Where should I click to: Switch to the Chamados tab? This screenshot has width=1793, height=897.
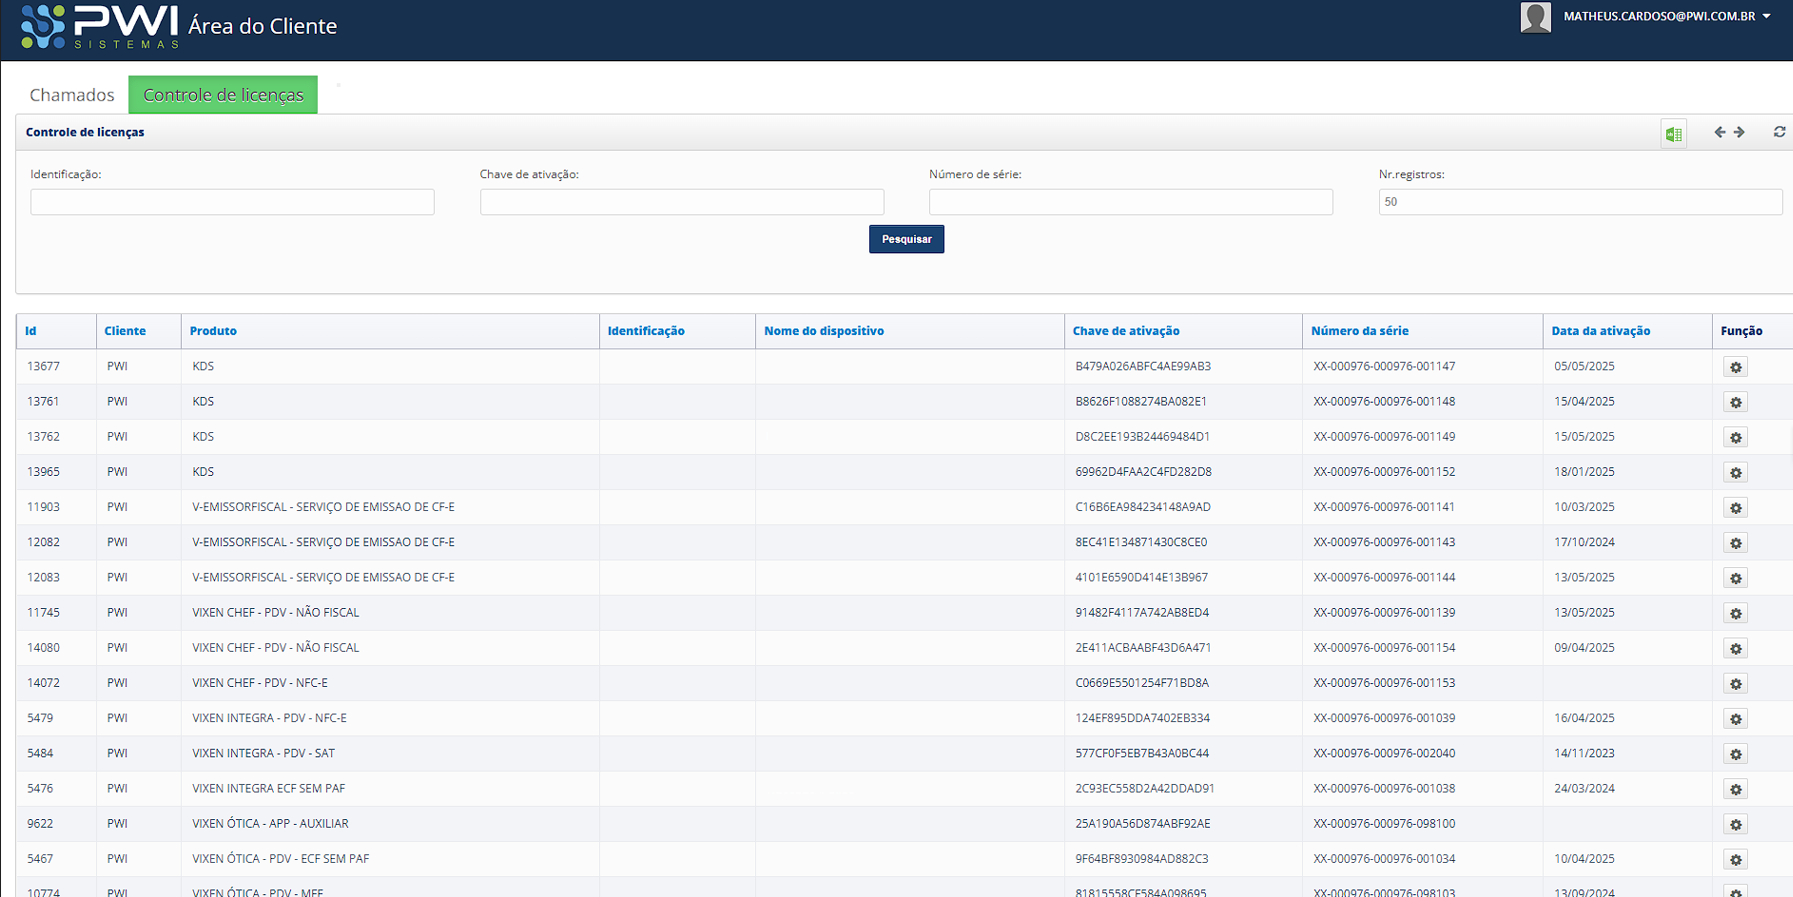(72, 95)
